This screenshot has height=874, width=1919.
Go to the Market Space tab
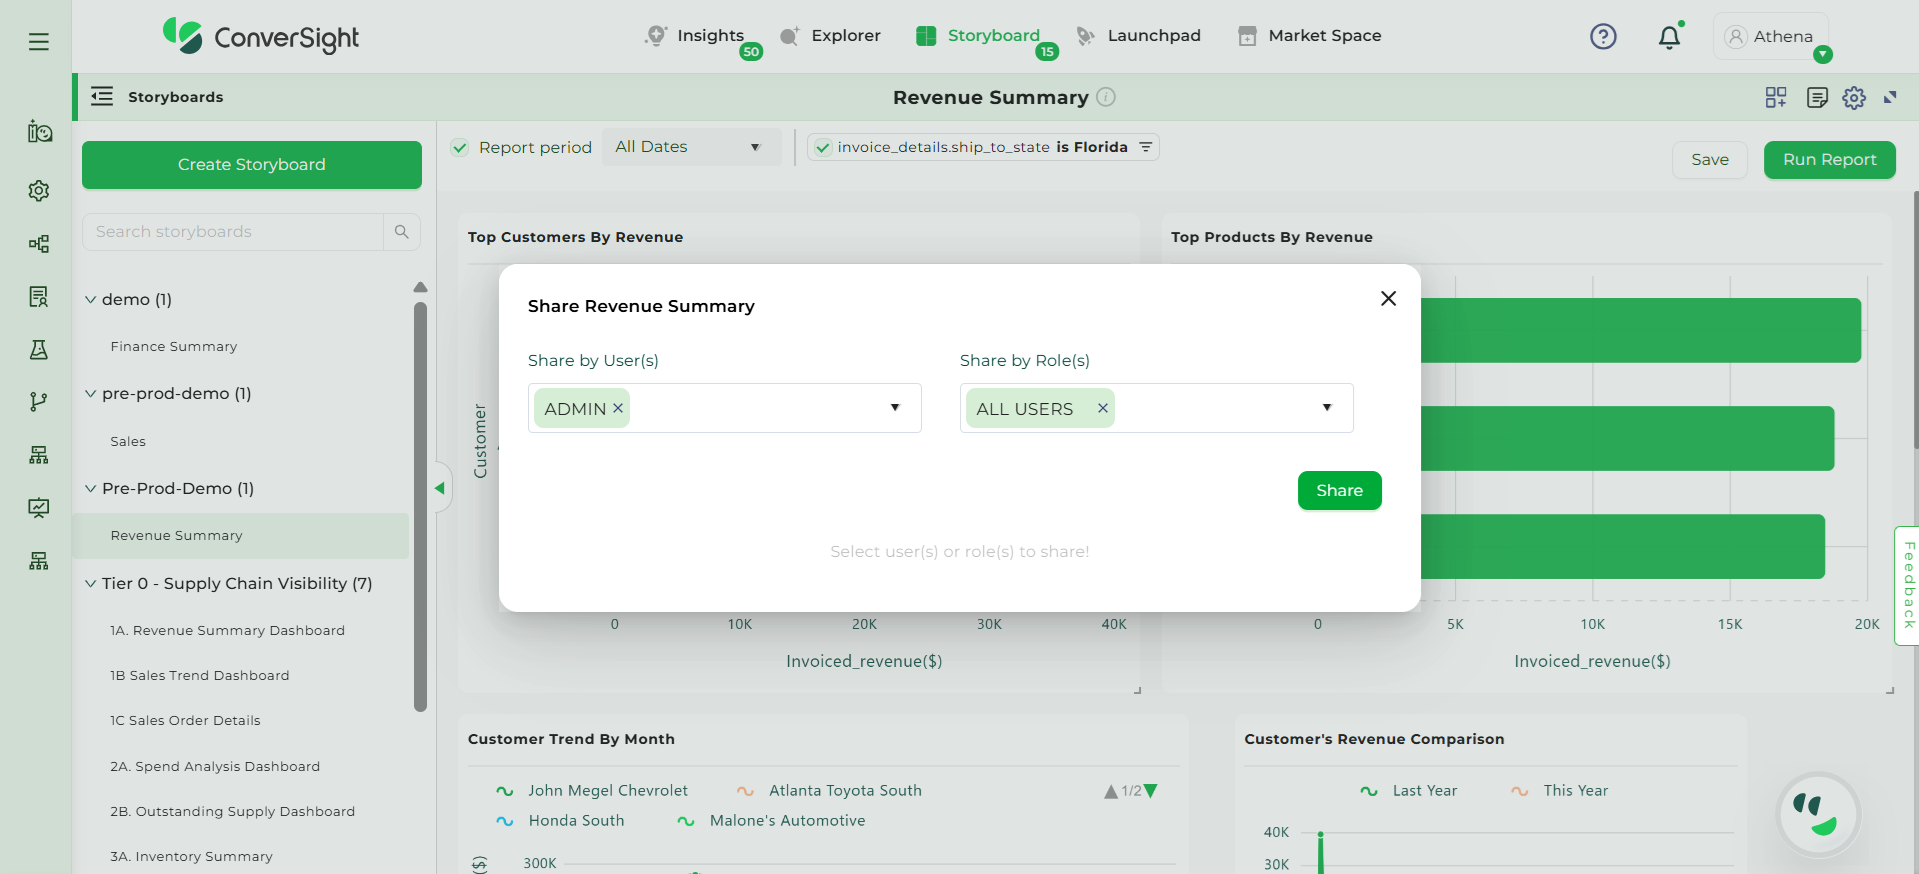[x=1310, y=36]
